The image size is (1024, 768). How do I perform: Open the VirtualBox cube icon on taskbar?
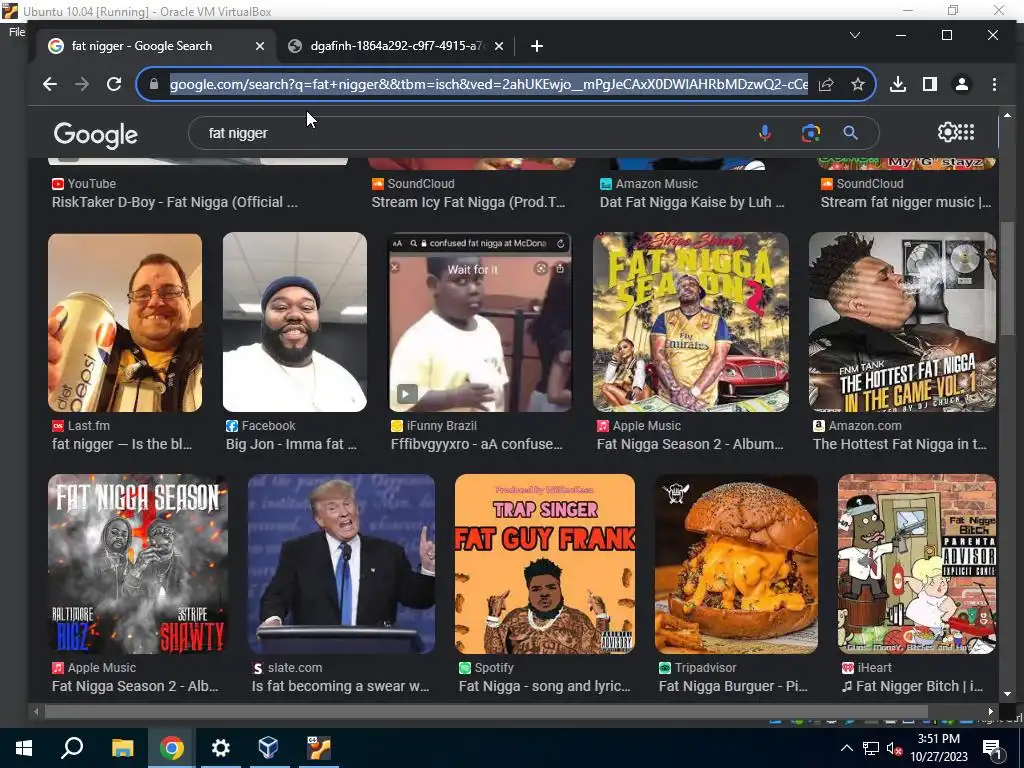click(269, 748)
